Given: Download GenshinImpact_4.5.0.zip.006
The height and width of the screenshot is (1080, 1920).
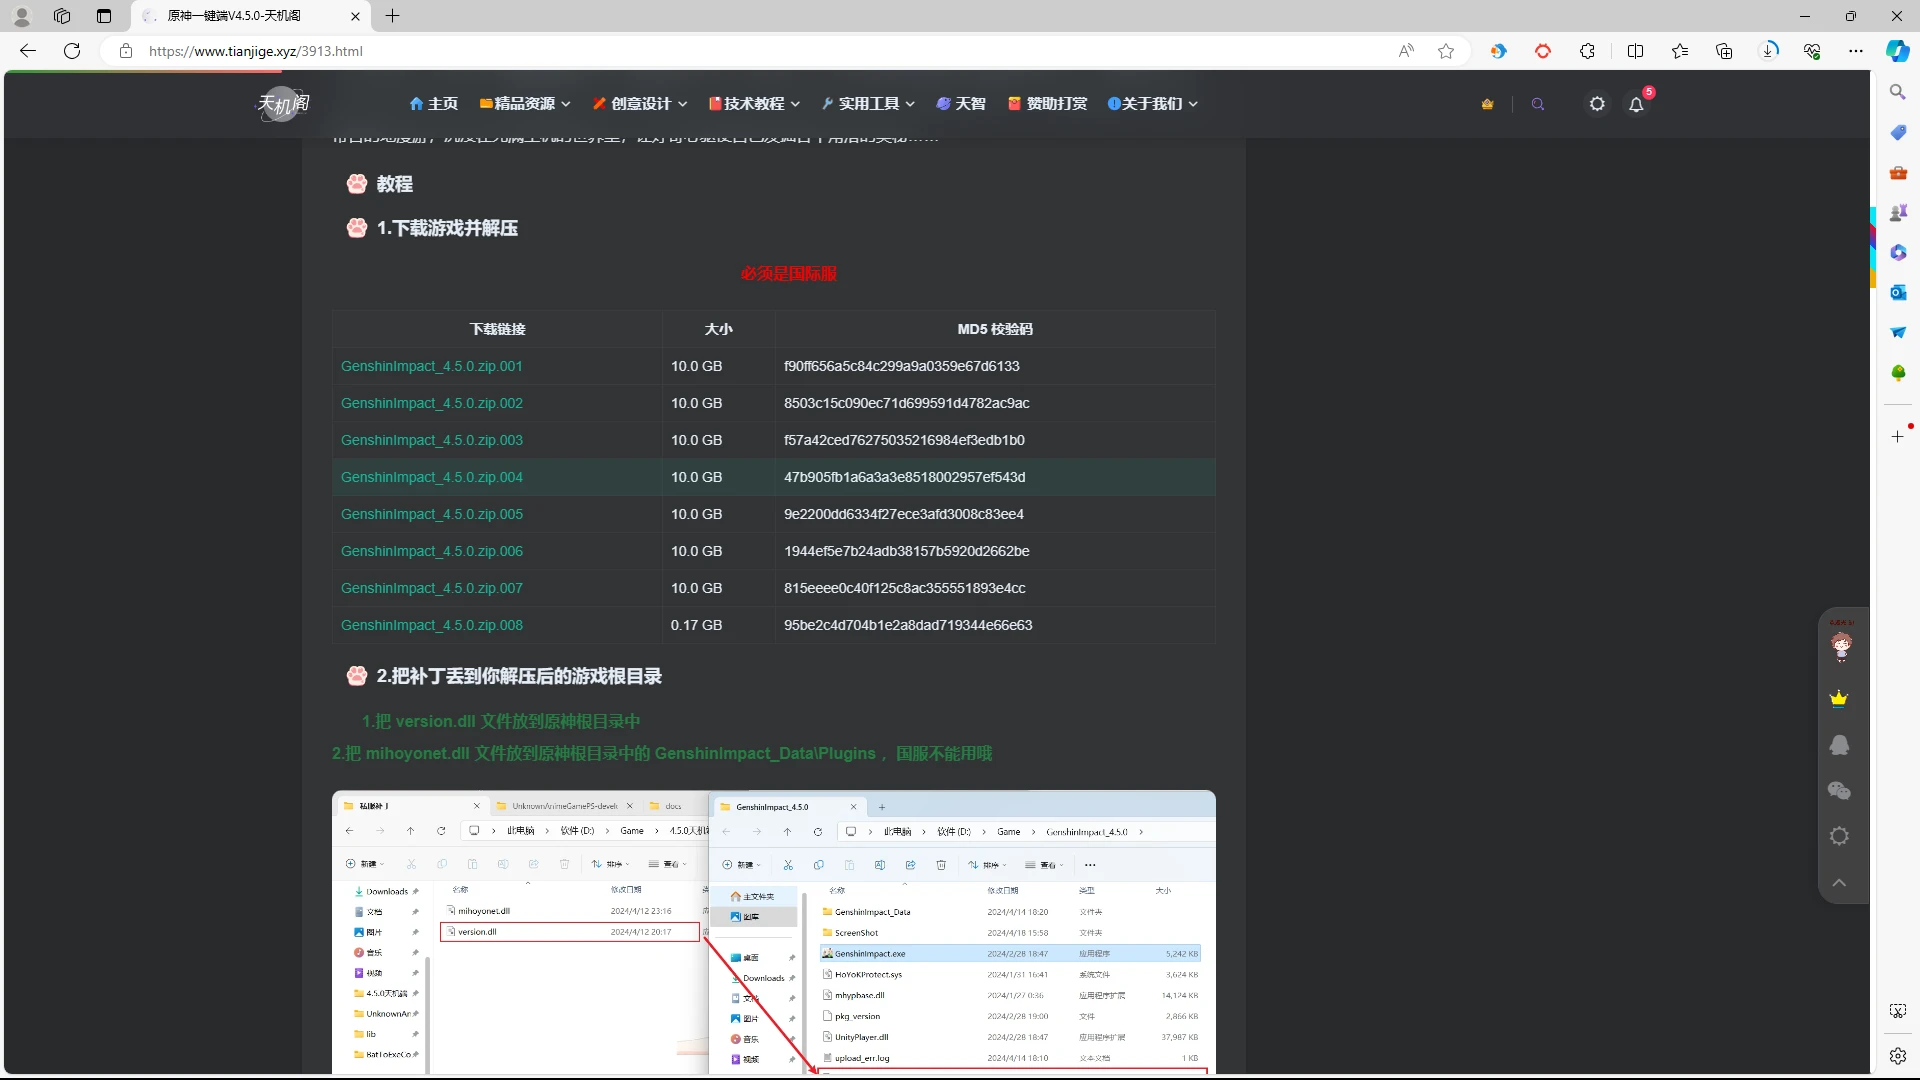Looking at the screenshot, I should 431,551.
